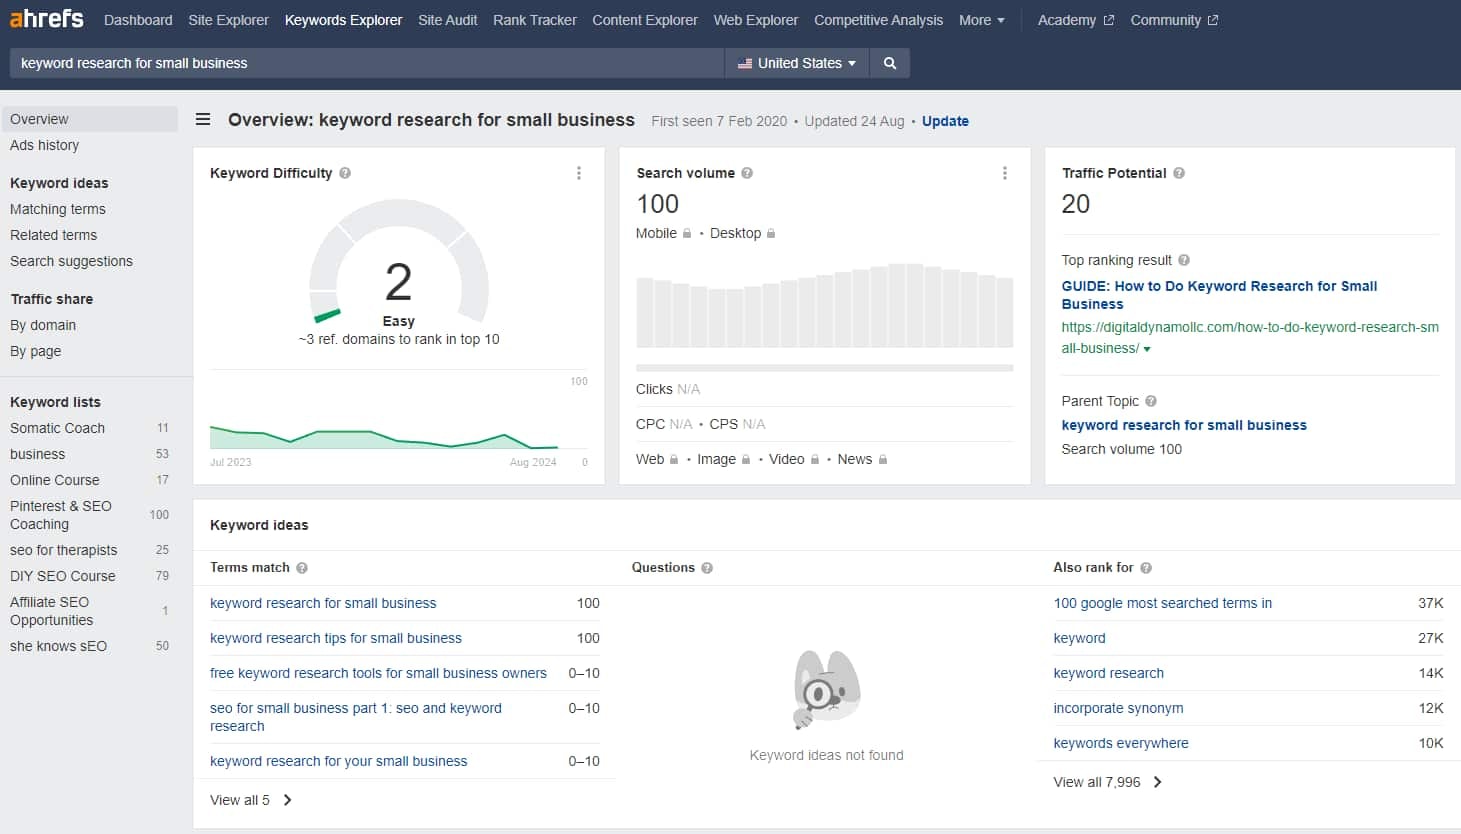Screen dimensions: 1461x834
Task: Click help icon beside Terms match
Action: [302, 568]
